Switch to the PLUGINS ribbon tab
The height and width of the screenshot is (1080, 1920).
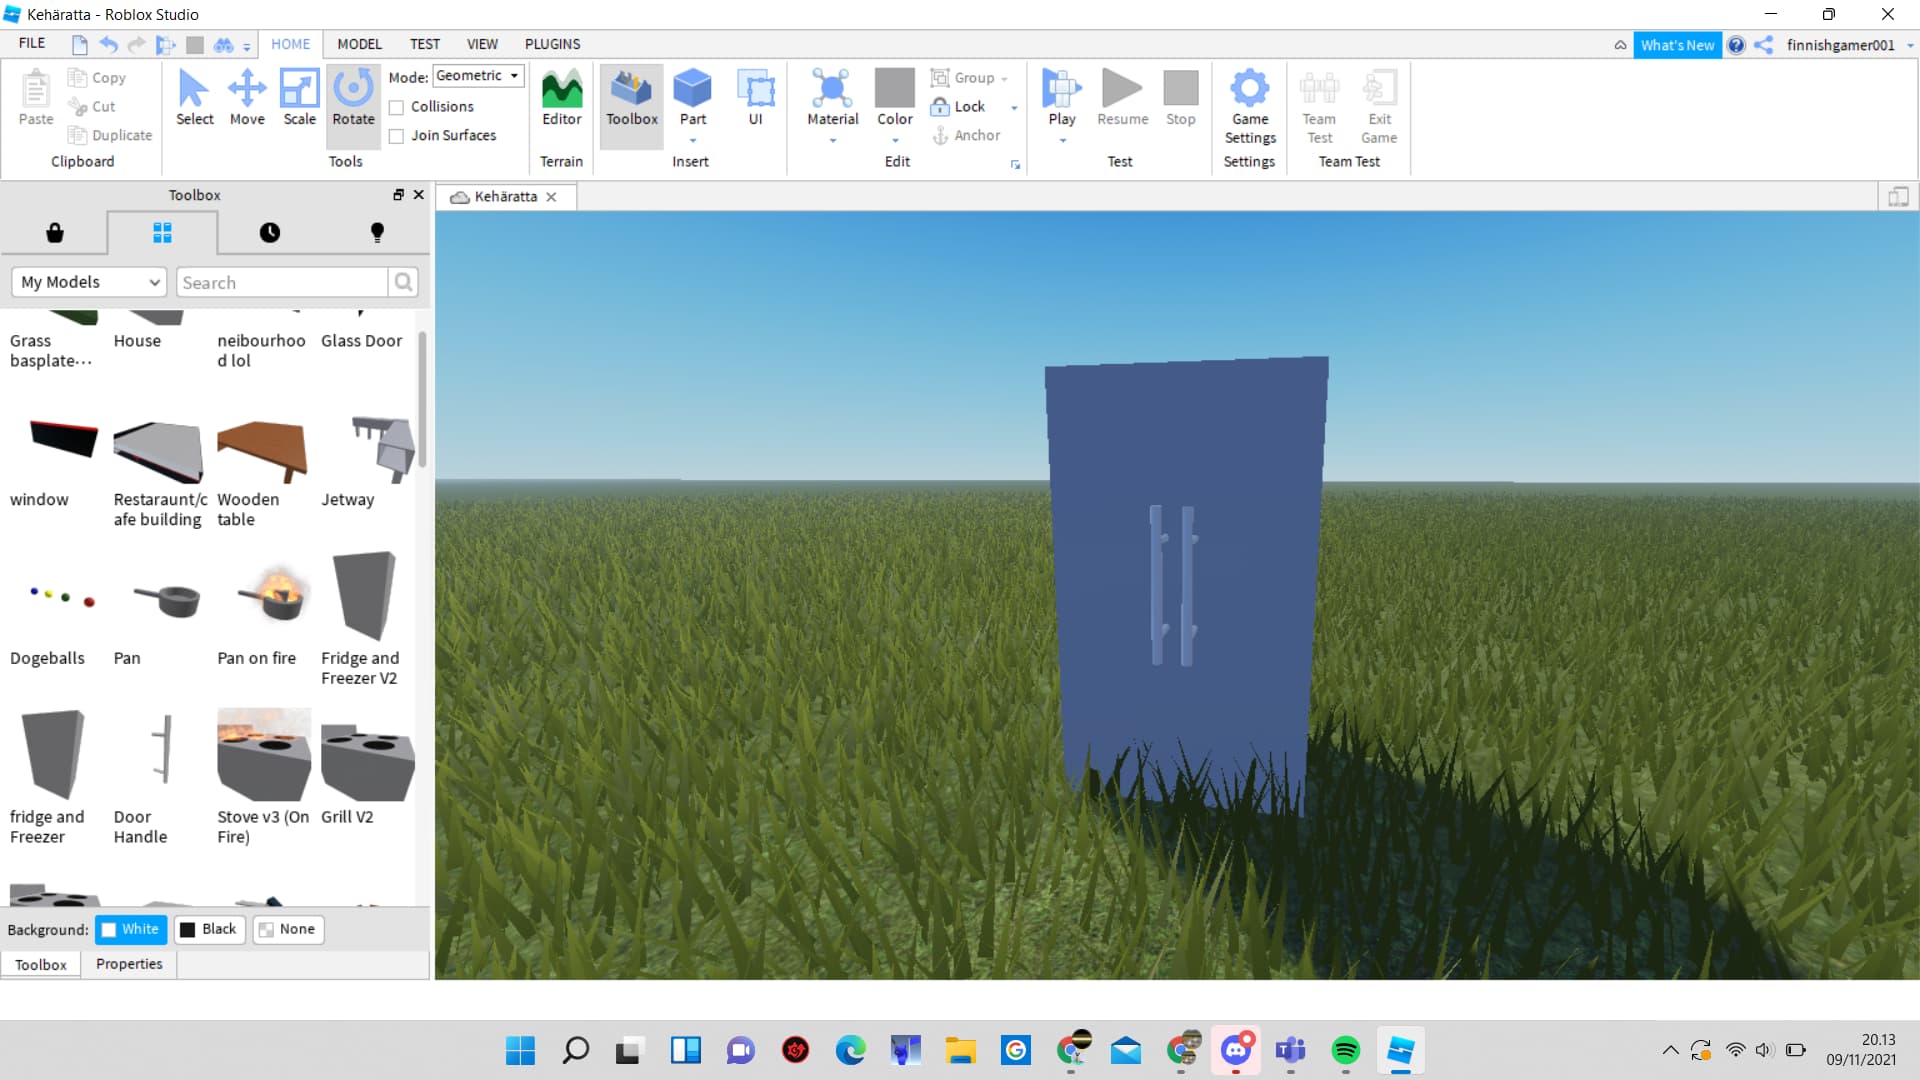coord(552,44)
